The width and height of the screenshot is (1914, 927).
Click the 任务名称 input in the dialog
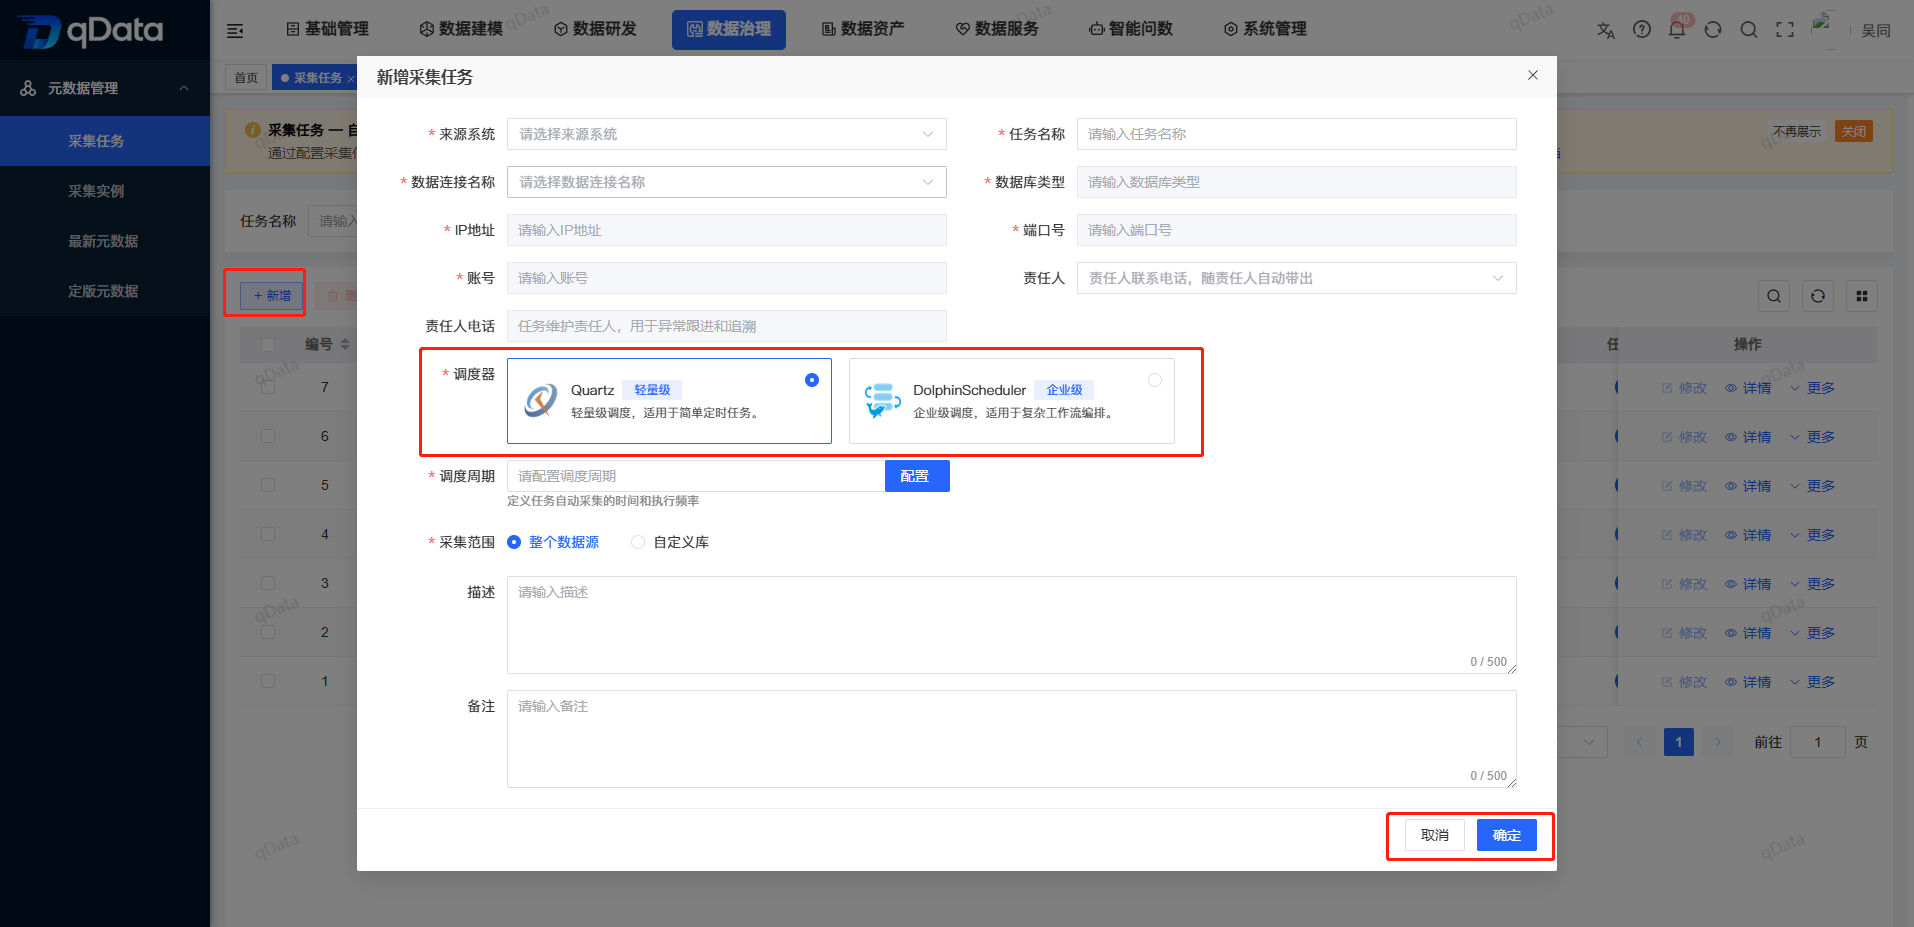[x=1297, y=134]
